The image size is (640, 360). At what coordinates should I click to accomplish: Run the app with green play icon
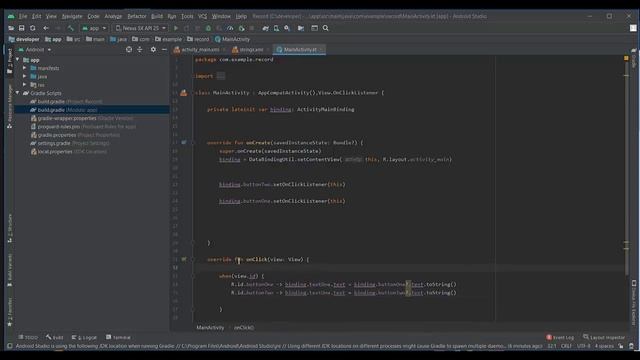coord(176,28)
